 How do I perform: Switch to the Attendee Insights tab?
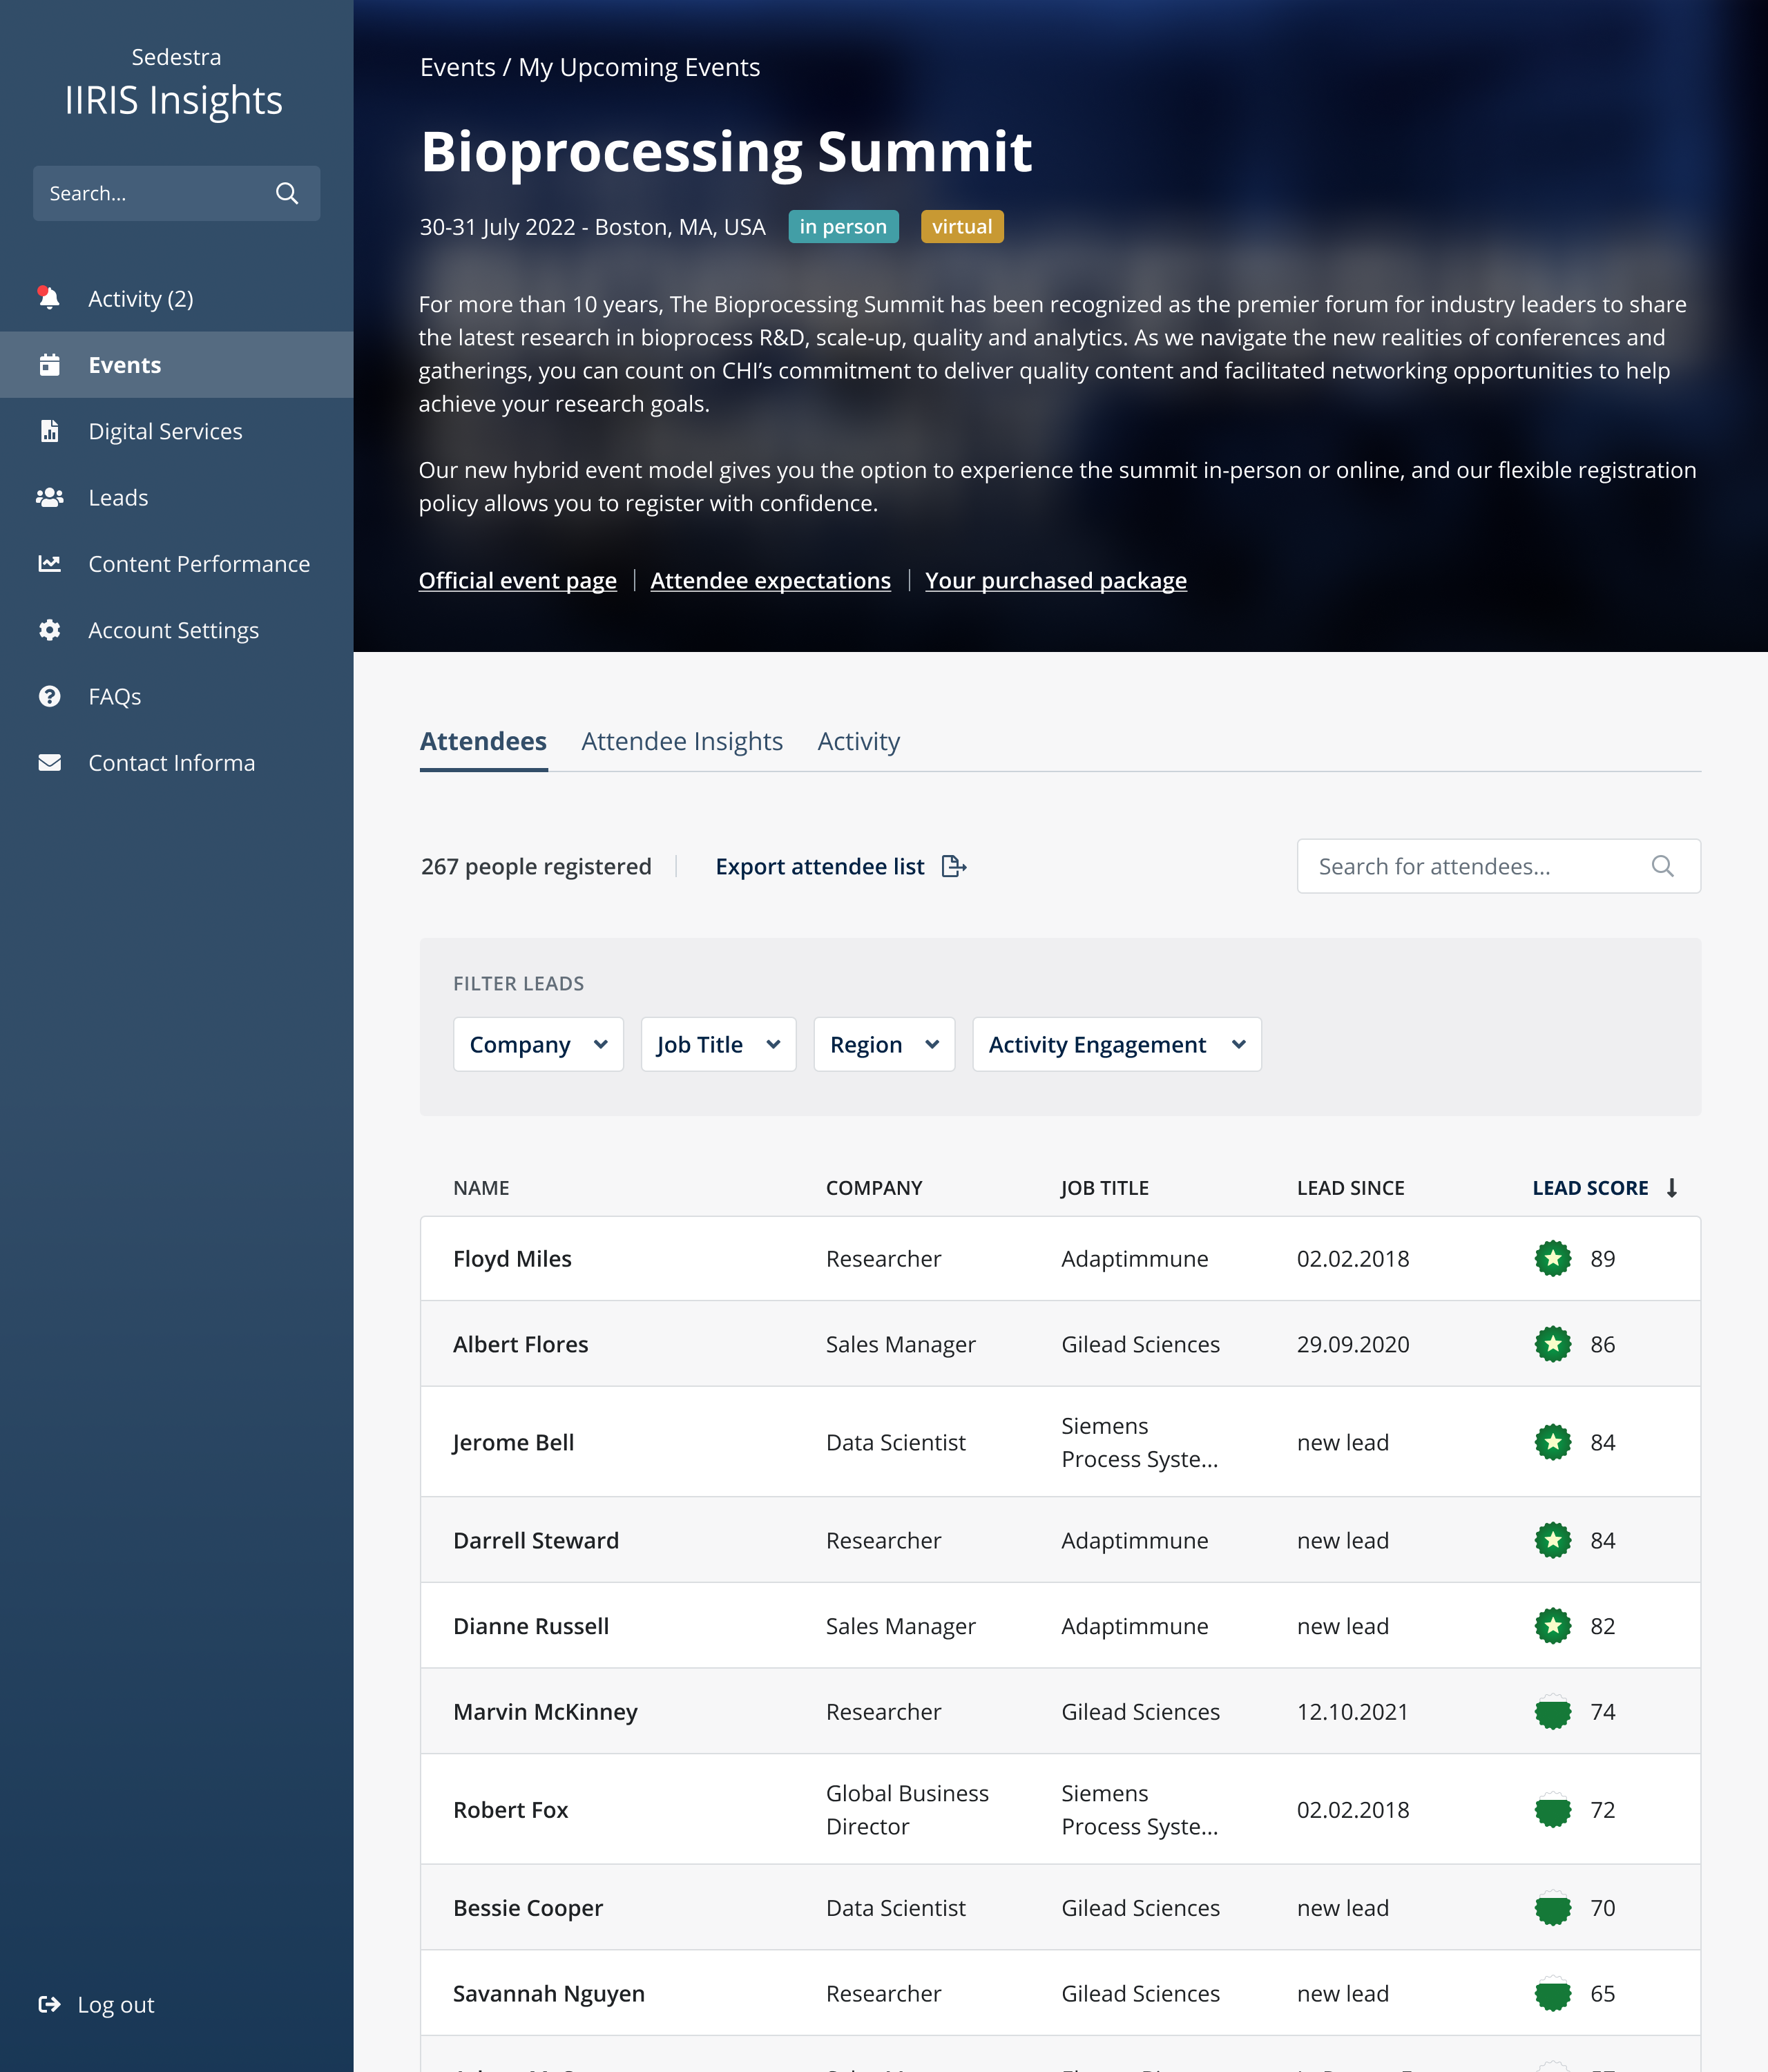(682, 741)
